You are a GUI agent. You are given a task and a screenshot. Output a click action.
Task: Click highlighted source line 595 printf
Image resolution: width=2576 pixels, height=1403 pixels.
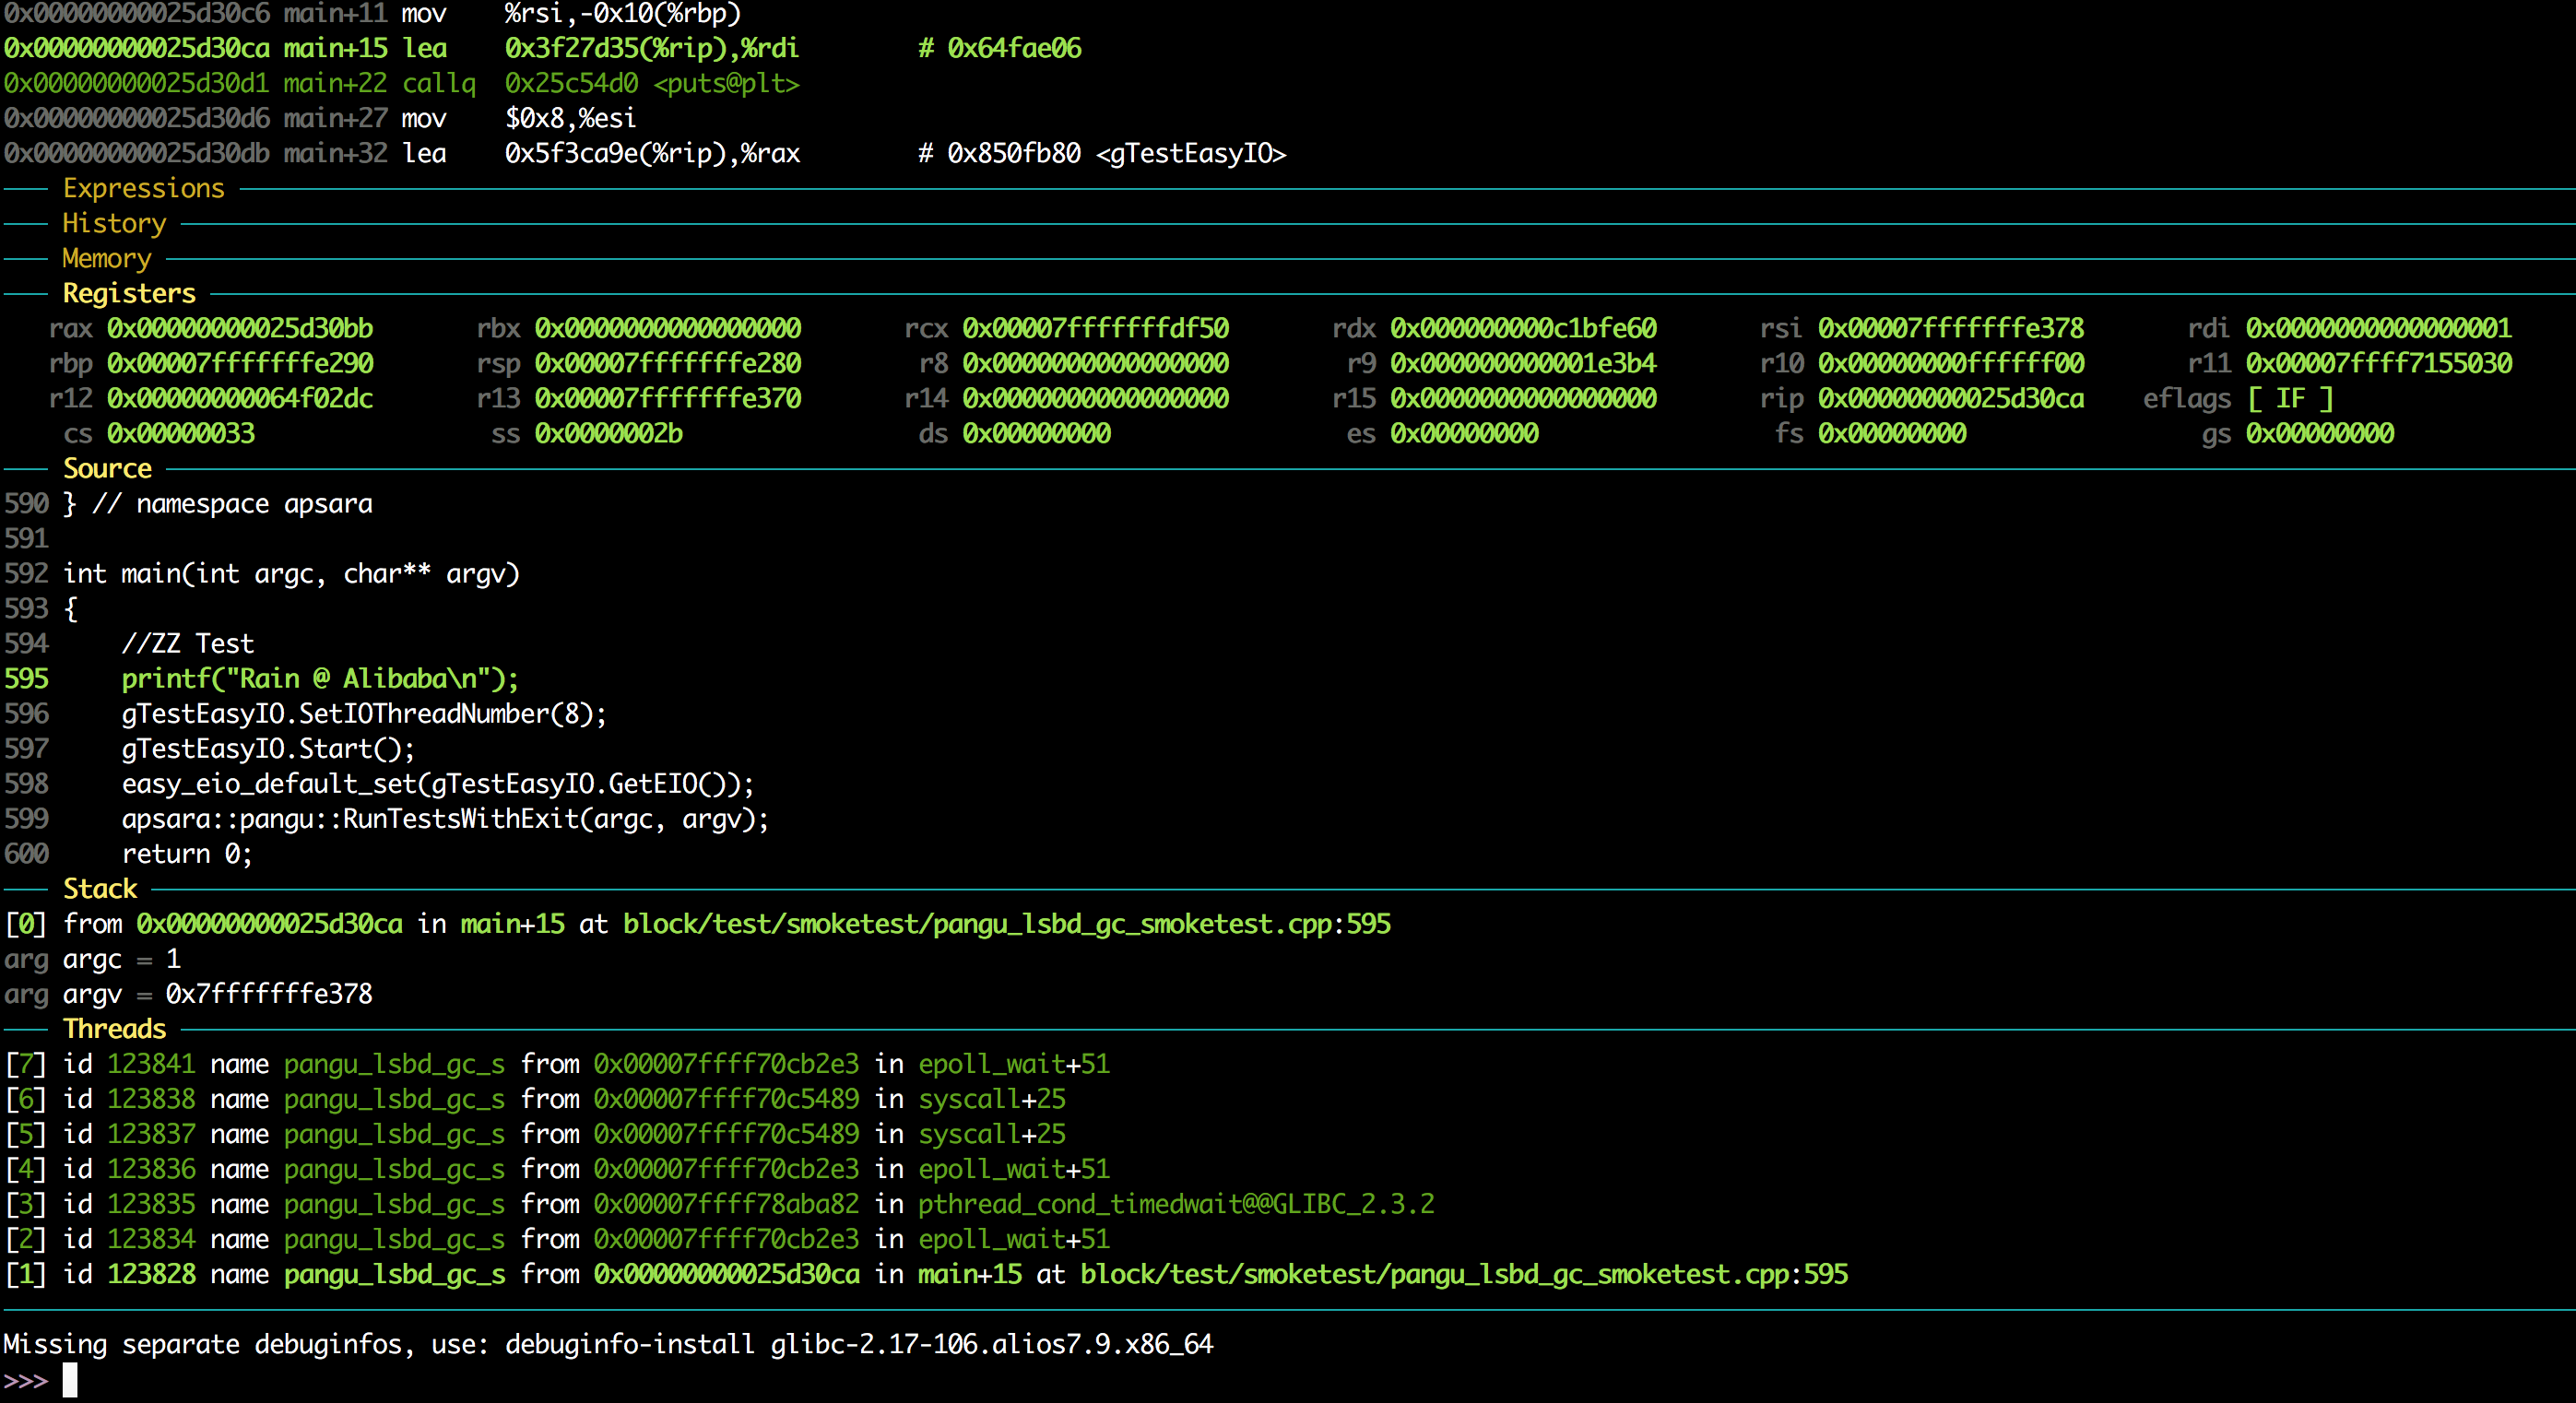(320, 678)
